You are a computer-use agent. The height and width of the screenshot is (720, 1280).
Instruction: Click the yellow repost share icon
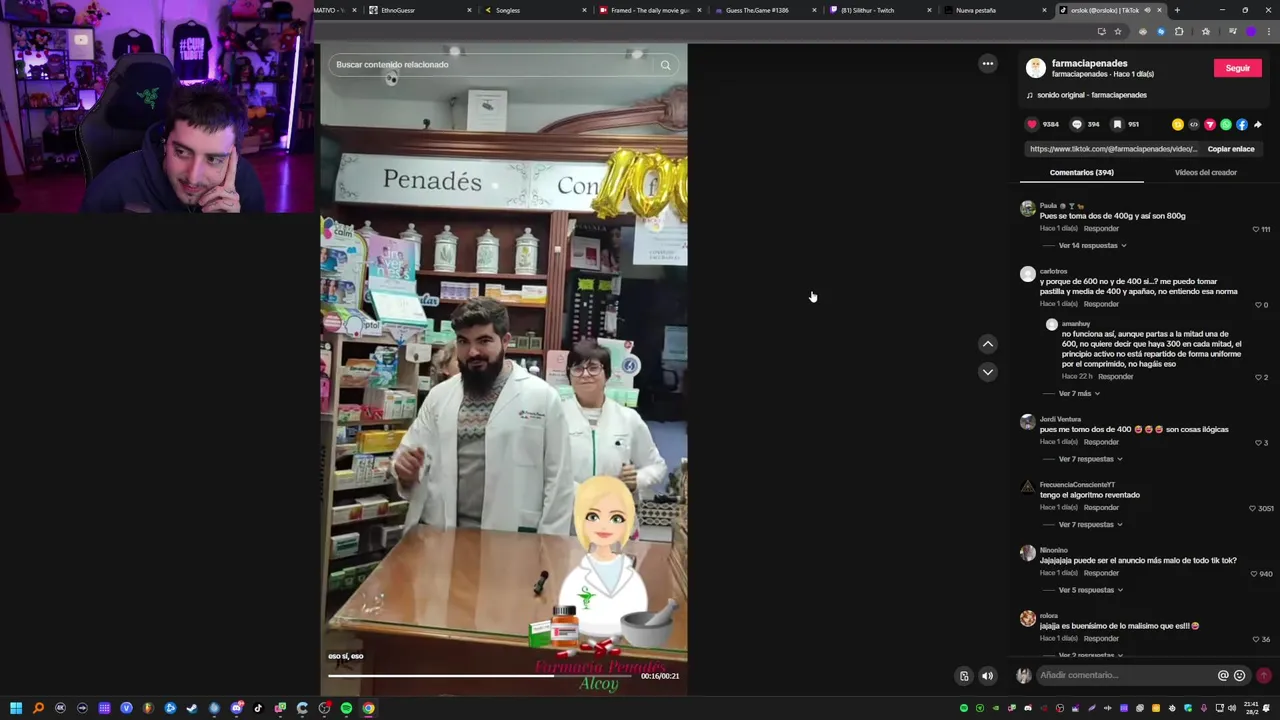pyautogui.click(x=1177, y=124)
